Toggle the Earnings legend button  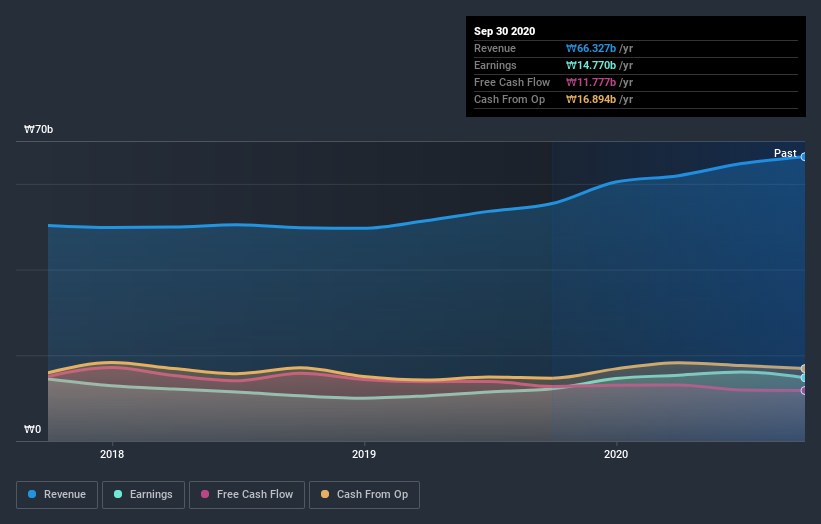pyautogui.click(x=143, y=495)
